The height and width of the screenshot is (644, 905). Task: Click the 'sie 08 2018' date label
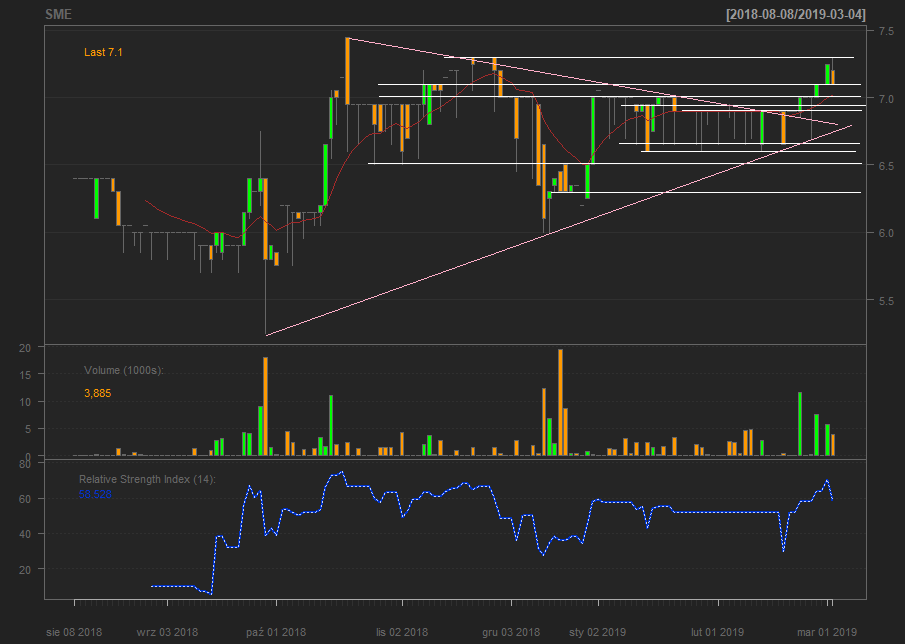74,632
